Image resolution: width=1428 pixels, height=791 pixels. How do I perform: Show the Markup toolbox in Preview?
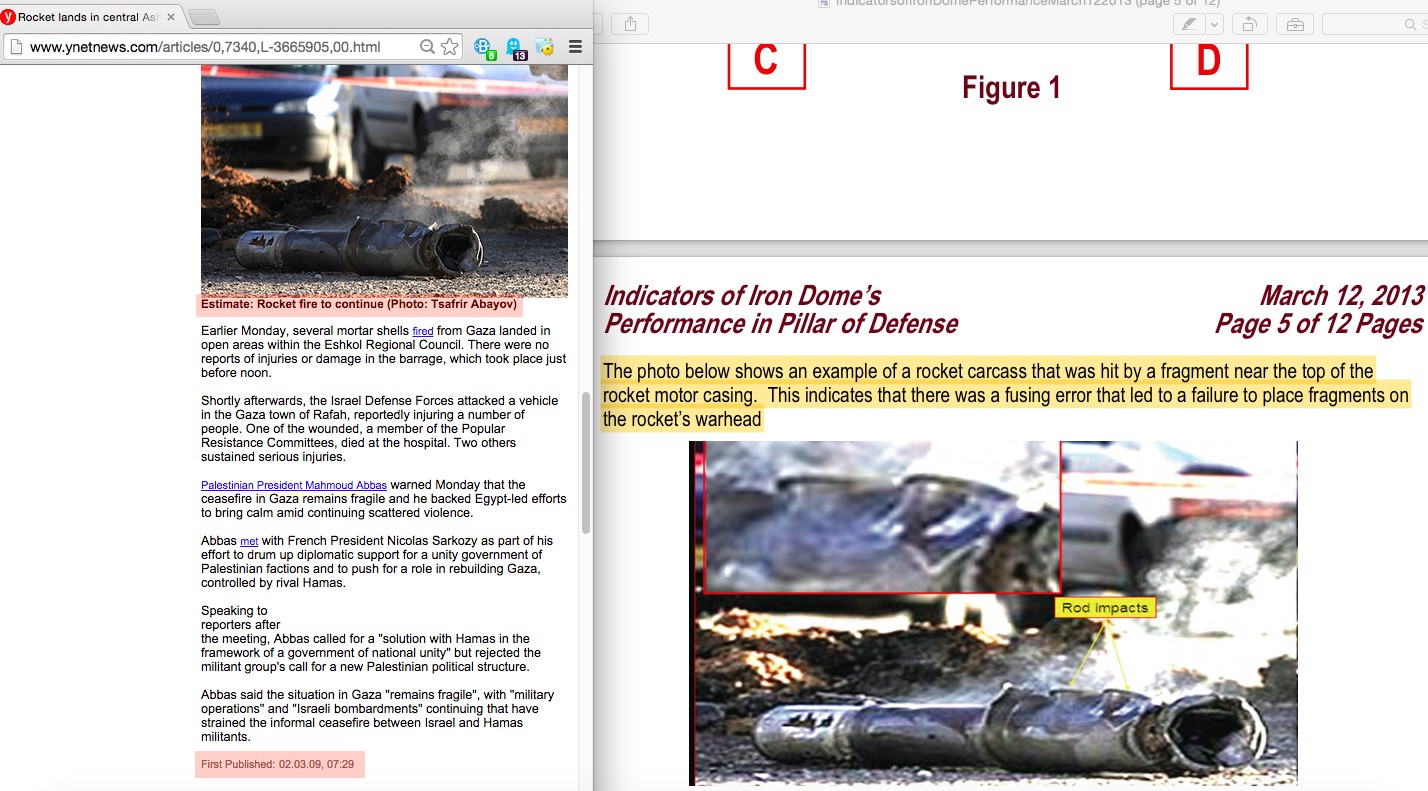pos(1294,24)
